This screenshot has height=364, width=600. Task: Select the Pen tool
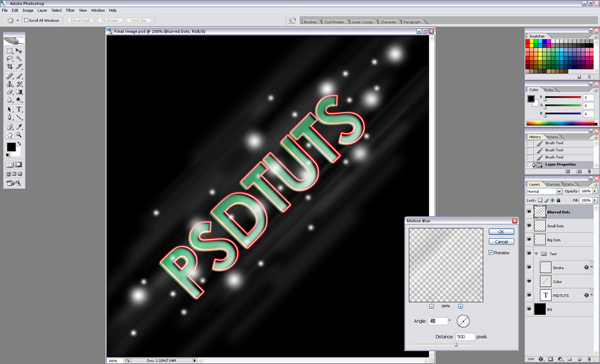(10, 118)
